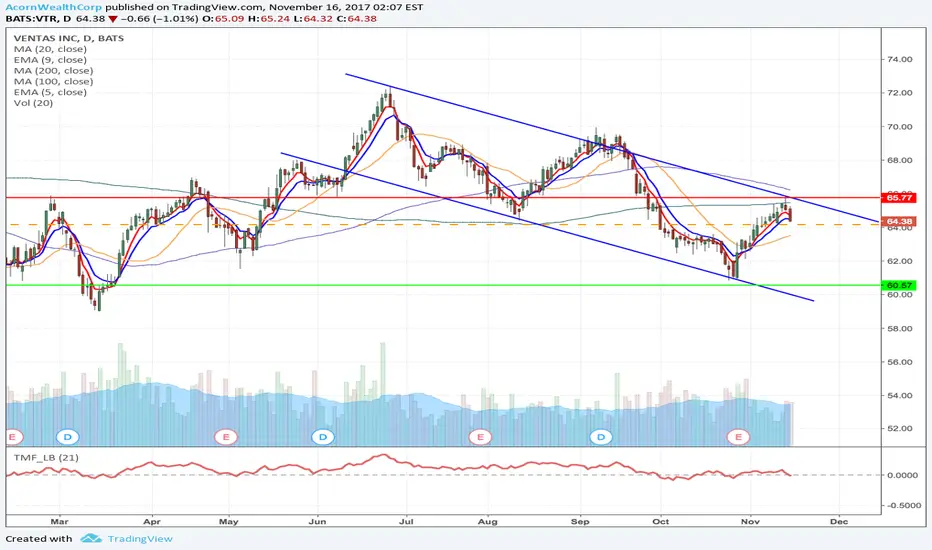Select the EMA (9, close) indicator label

click(50, 59)
